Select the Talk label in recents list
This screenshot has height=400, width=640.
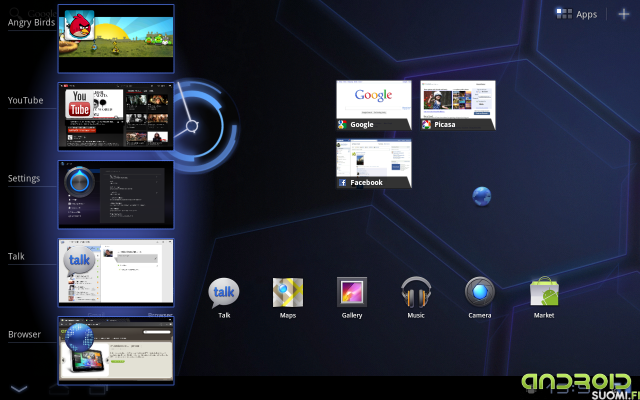[16, 256]
